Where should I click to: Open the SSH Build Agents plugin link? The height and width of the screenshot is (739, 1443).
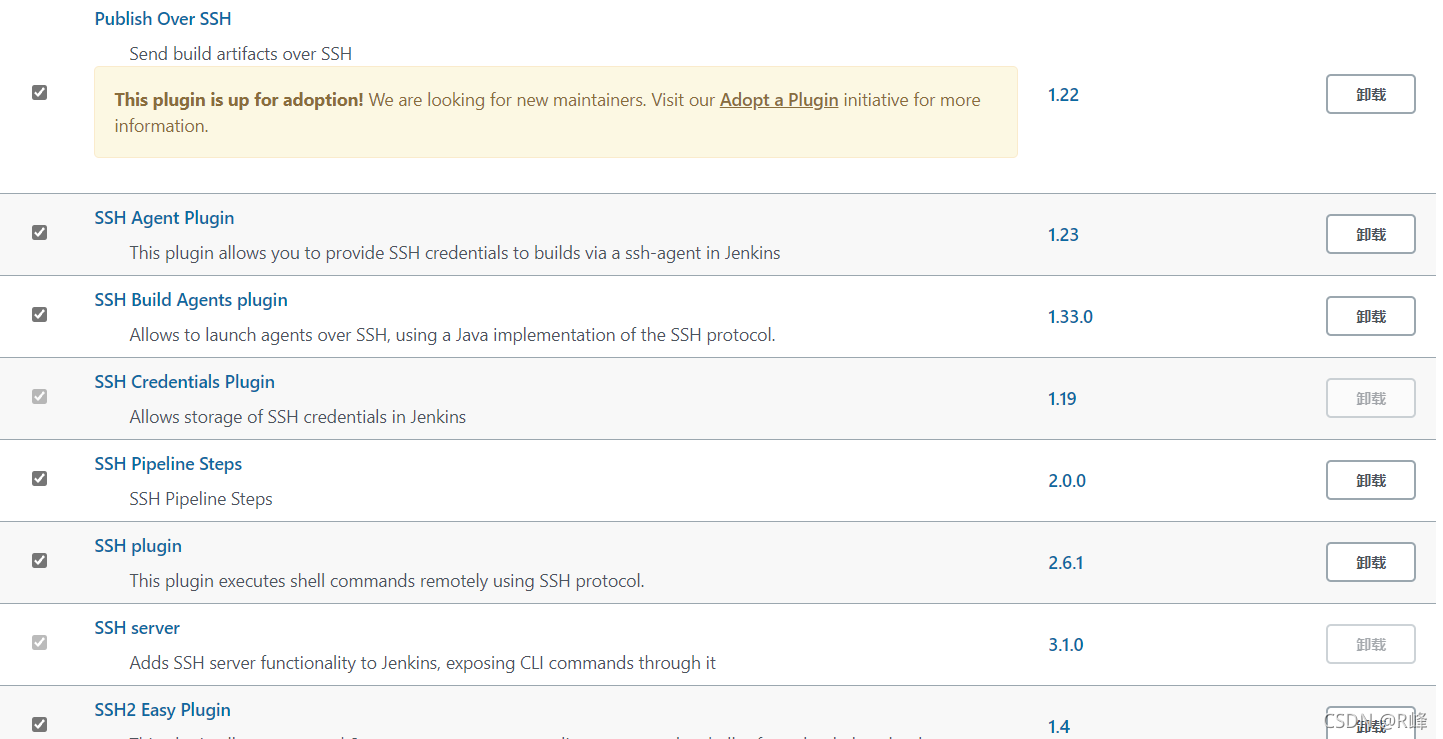click(x=191, y=300)
